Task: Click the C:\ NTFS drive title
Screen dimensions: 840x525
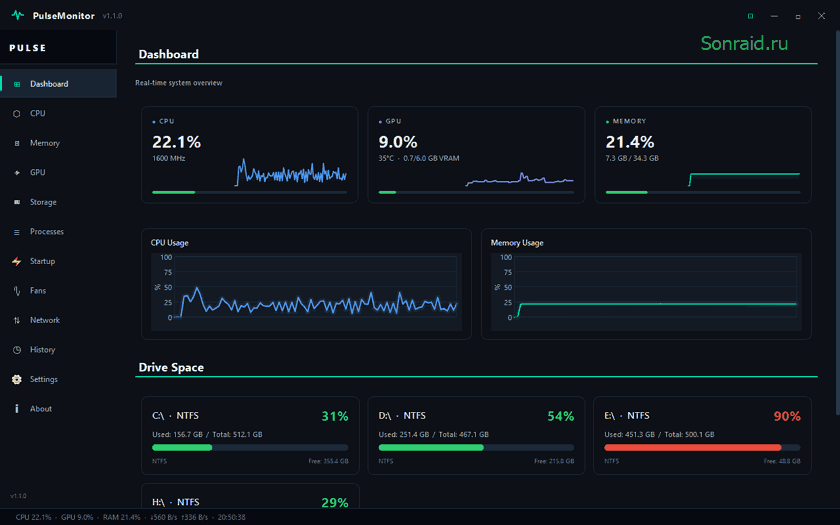Action: tap(175, 416)
